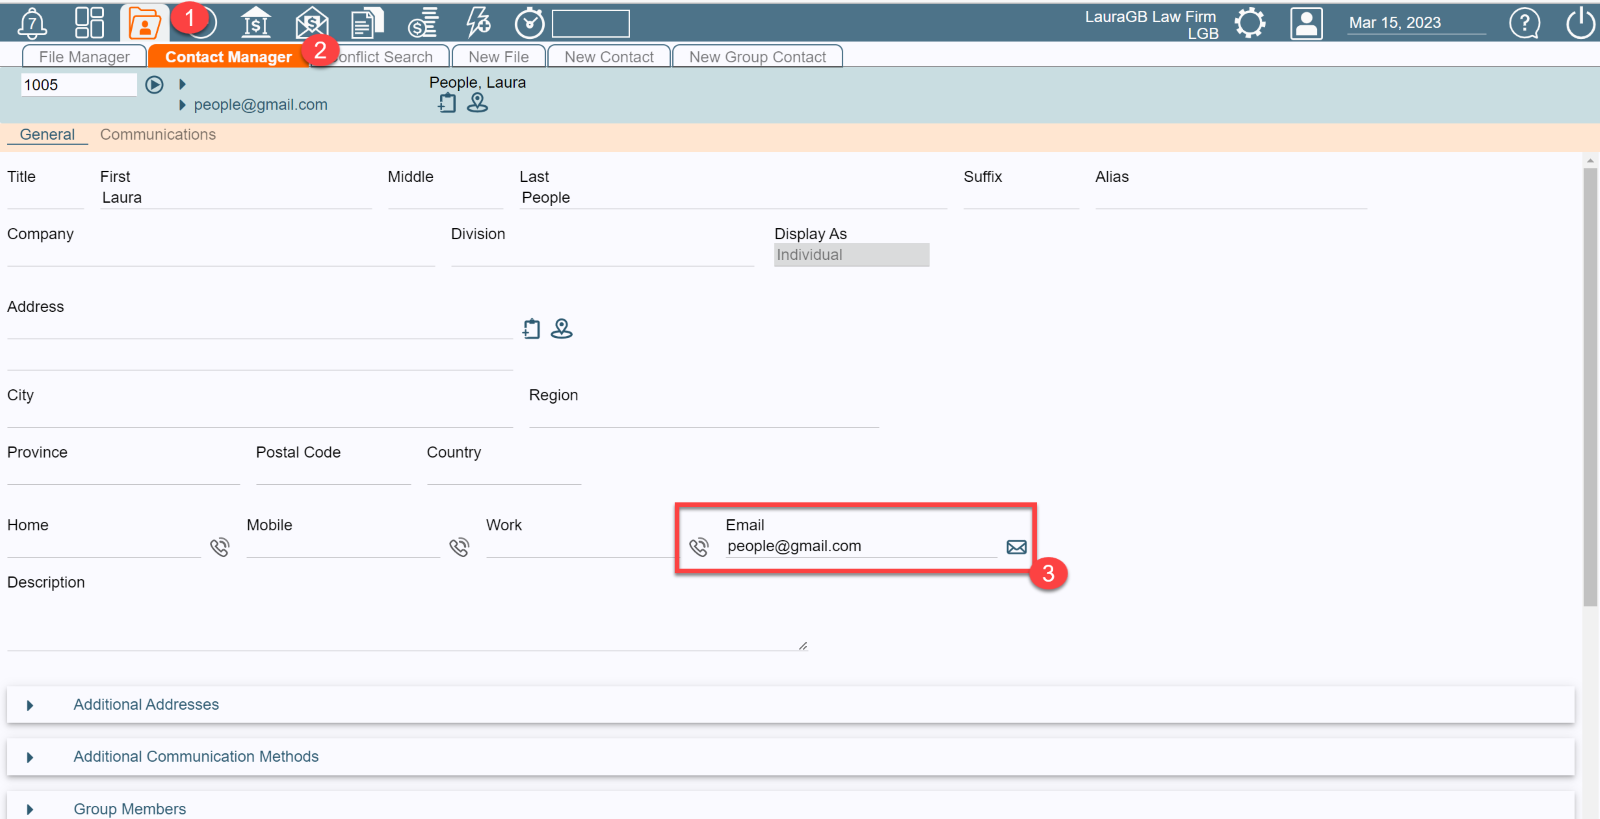1600x819 pixels.
Task: Click the Country field
Action: point(504,474)
